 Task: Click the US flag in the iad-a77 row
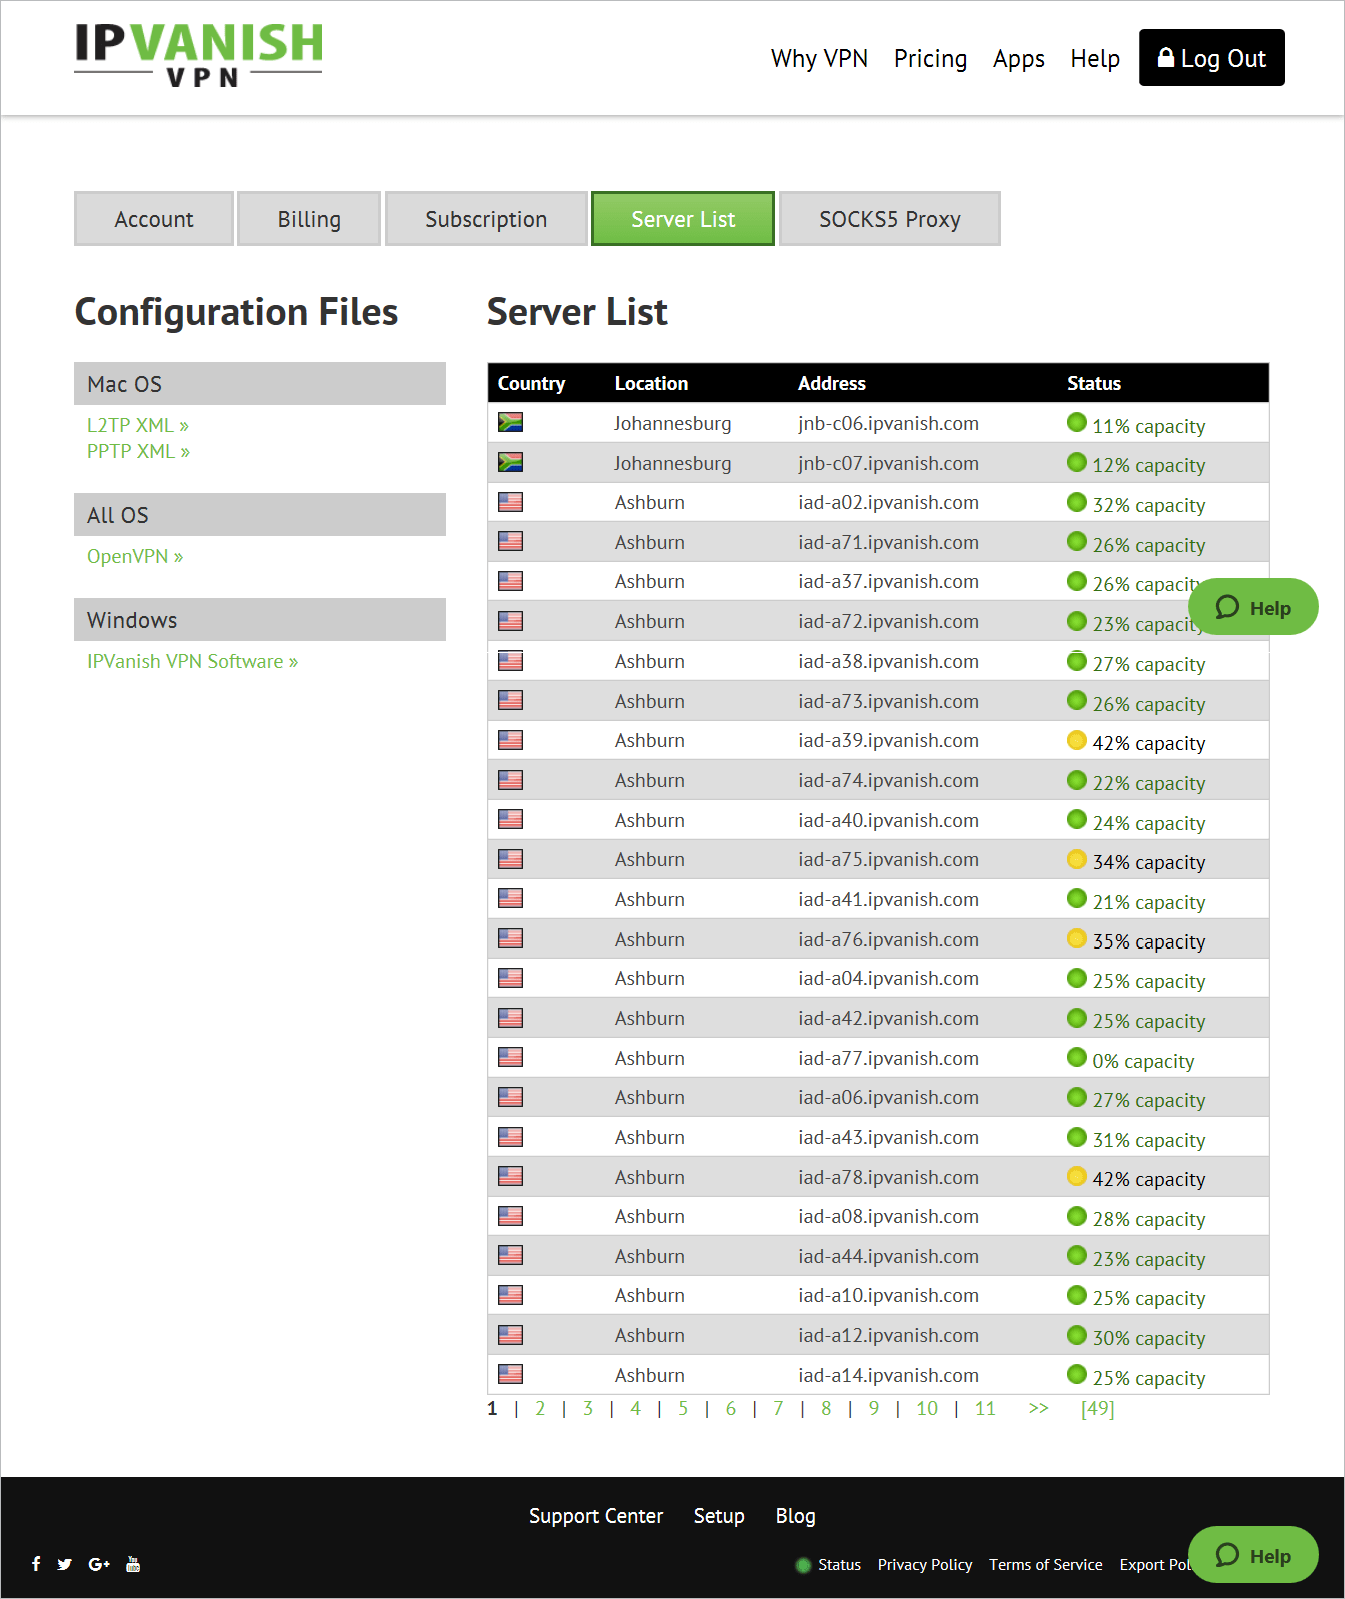coord(510,1057)
